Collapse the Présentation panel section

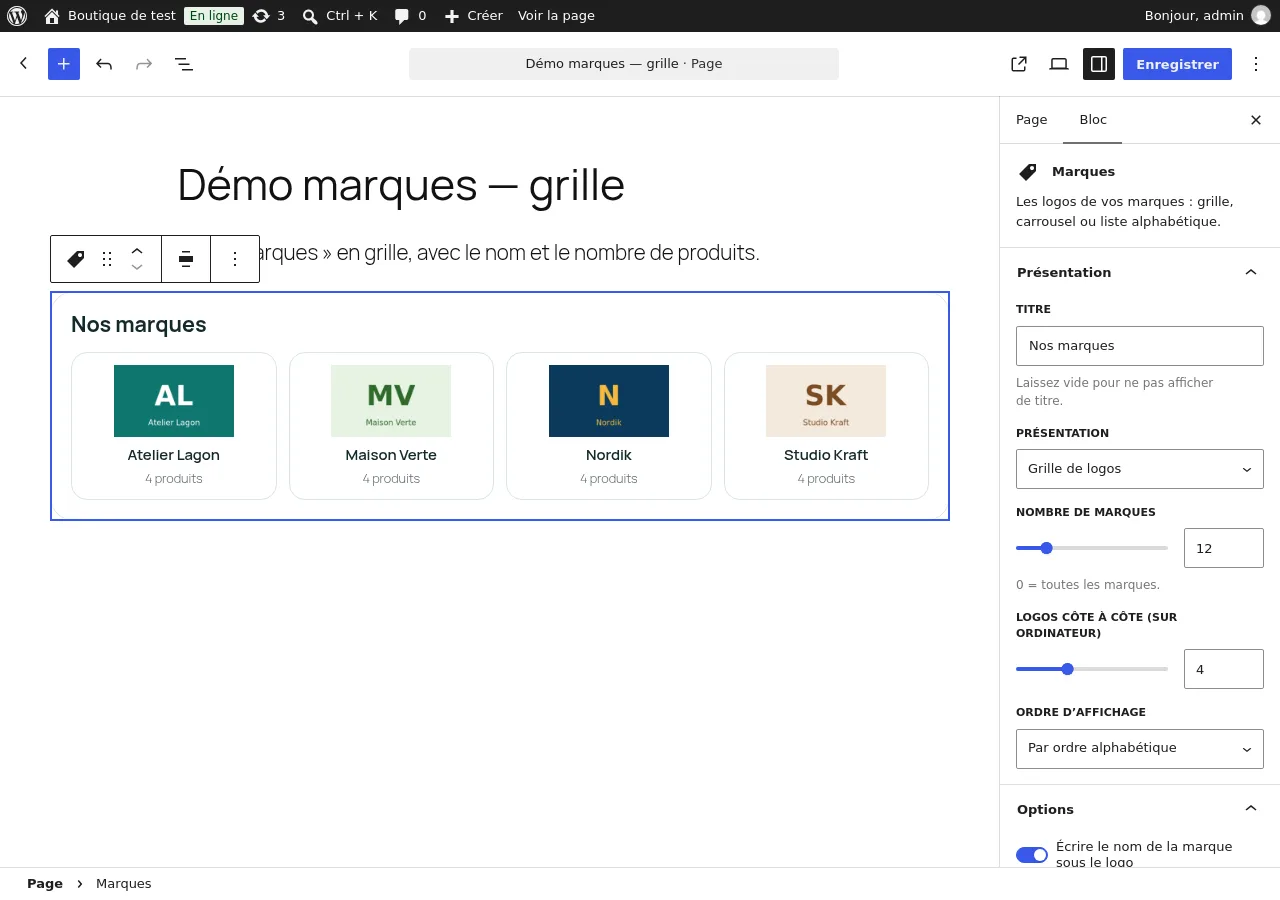tap(1140, 272)
